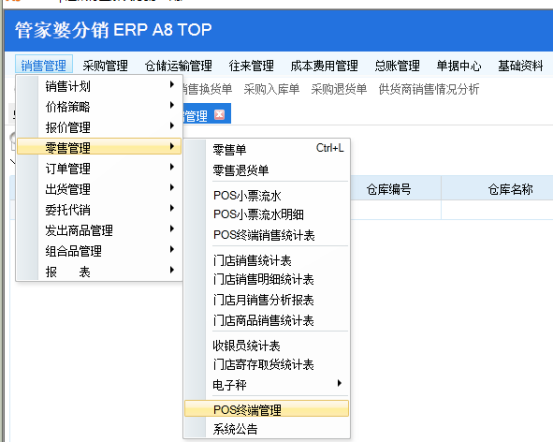
Task: Click the 销售管理 menu bar item
Action: pyautogui.click(x=44, y=65)
